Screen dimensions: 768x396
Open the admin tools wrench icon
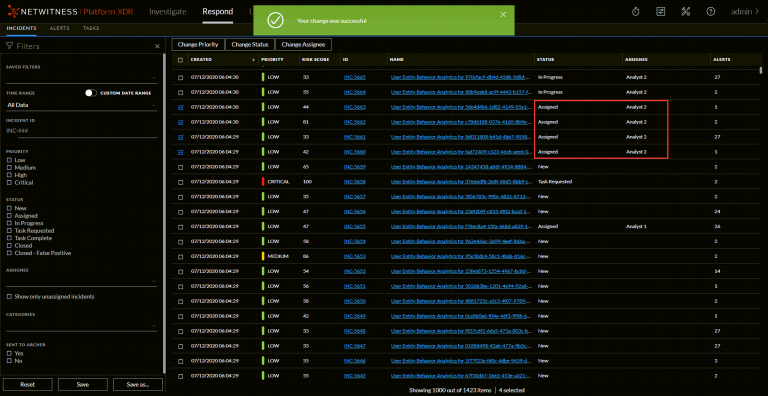pos(686,12)
